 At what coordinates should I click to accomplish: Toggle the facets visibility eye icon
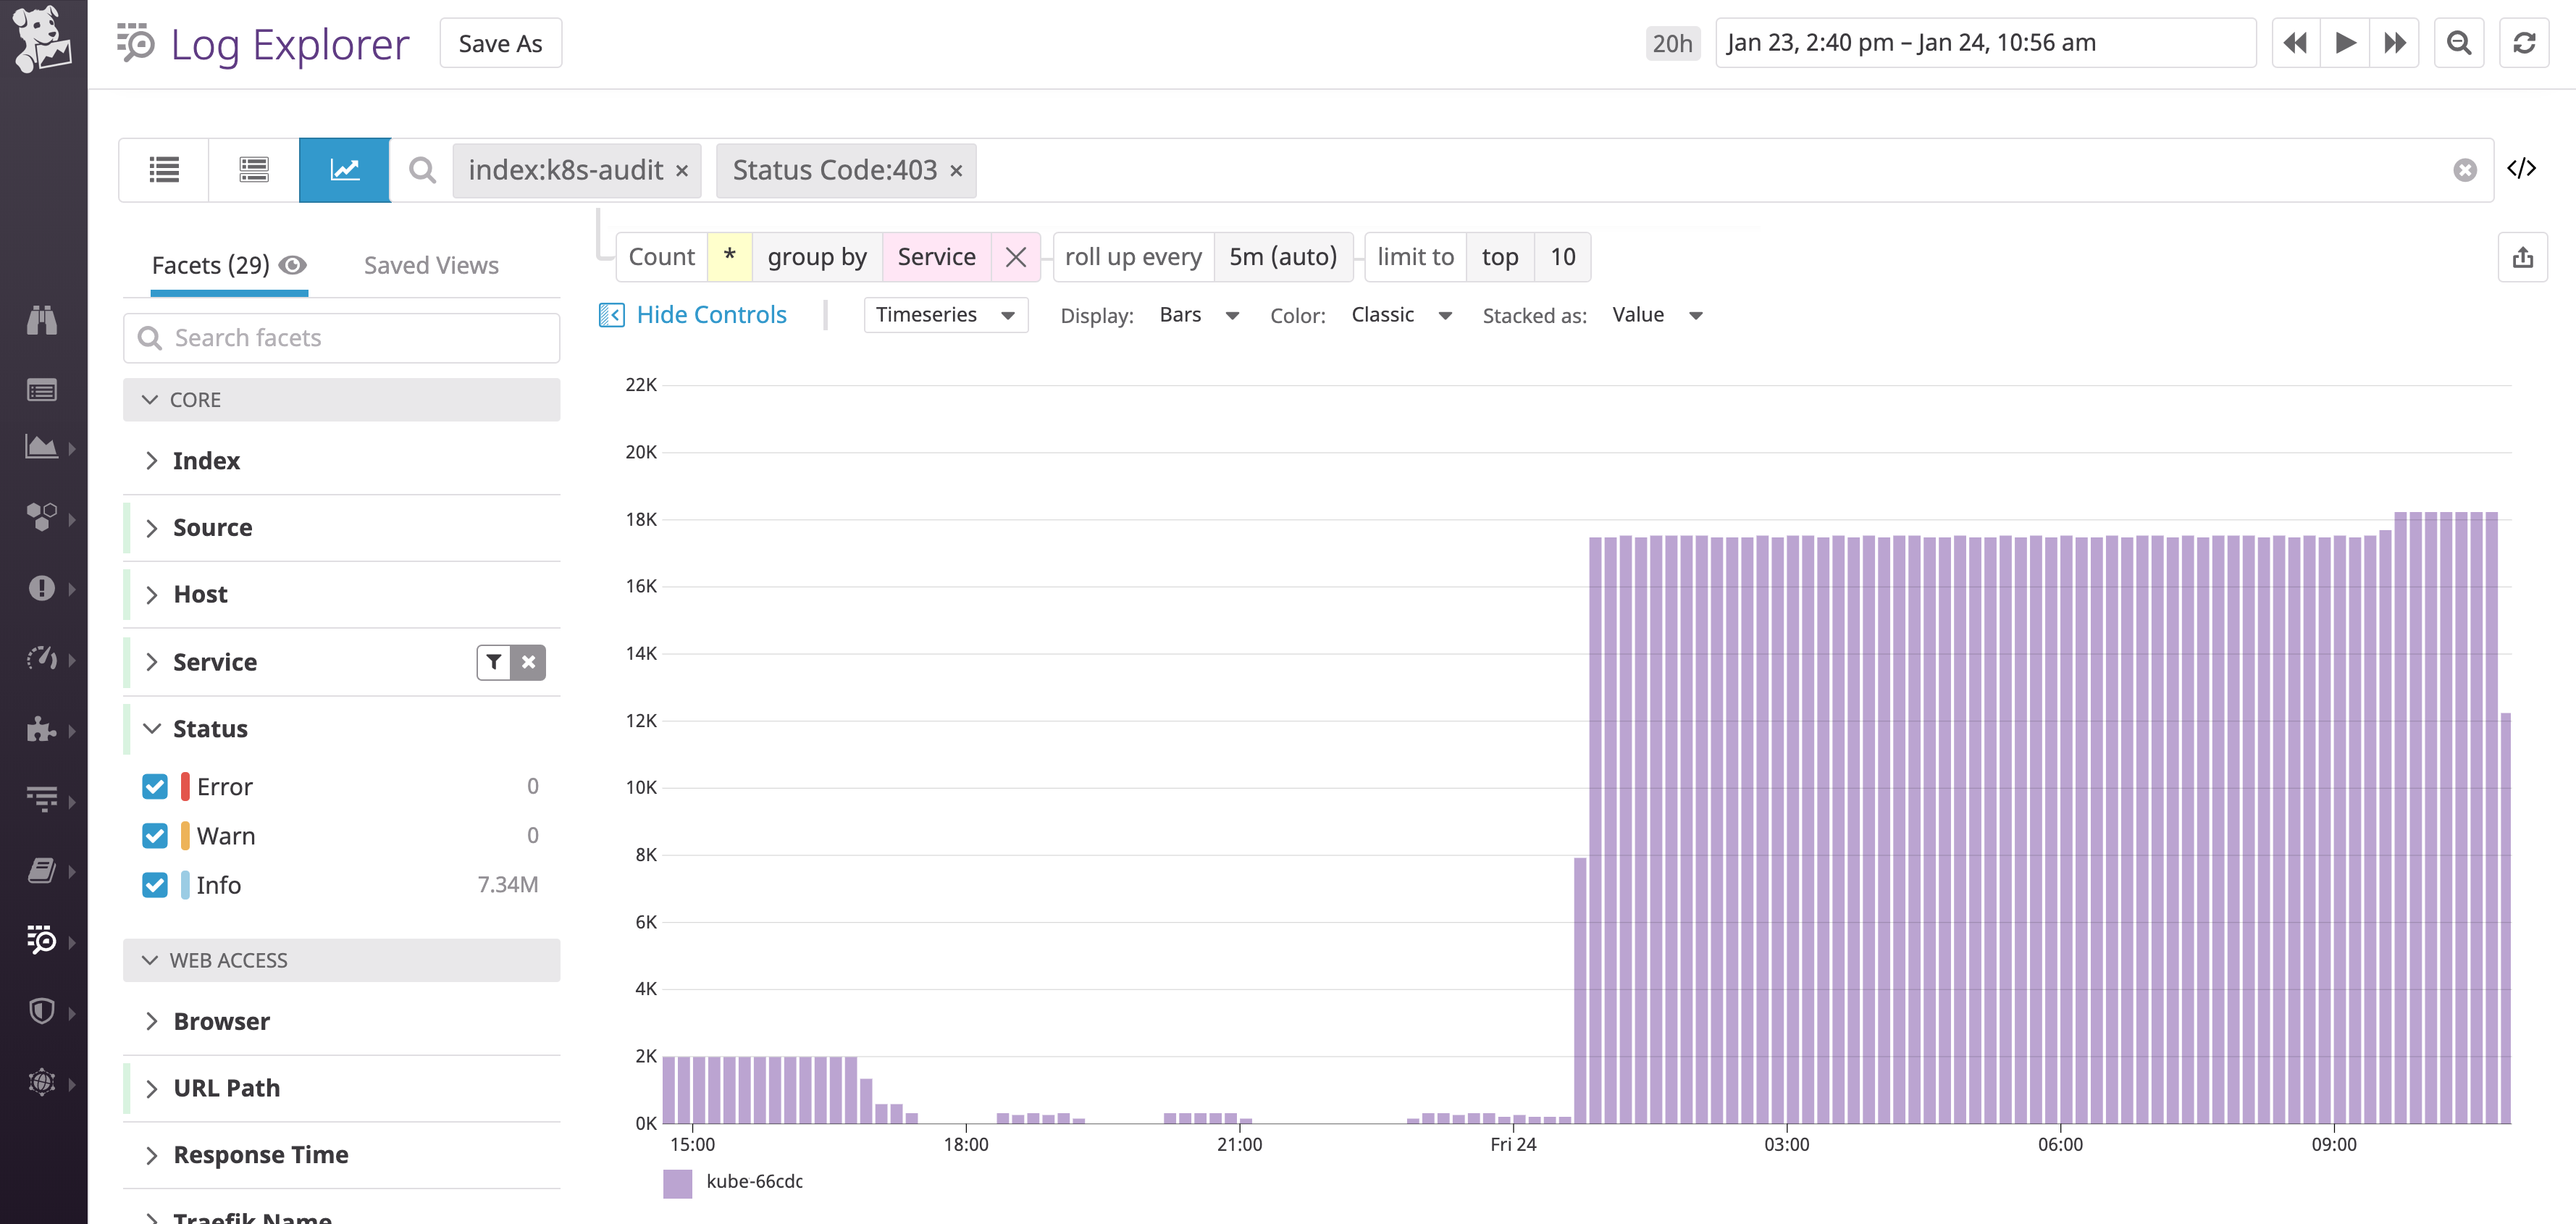(x=293, y=265)
